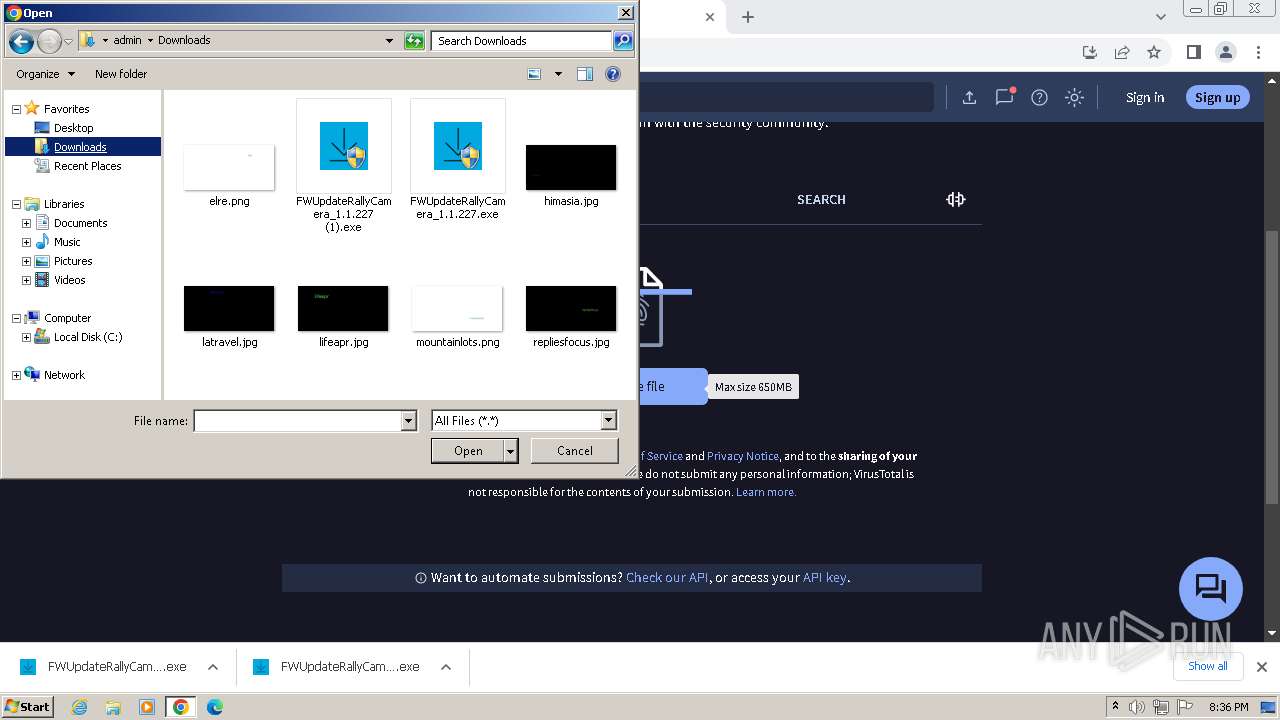
Task: Launch Internet Explorer from taskbar
Action: [x=79, y=707]
